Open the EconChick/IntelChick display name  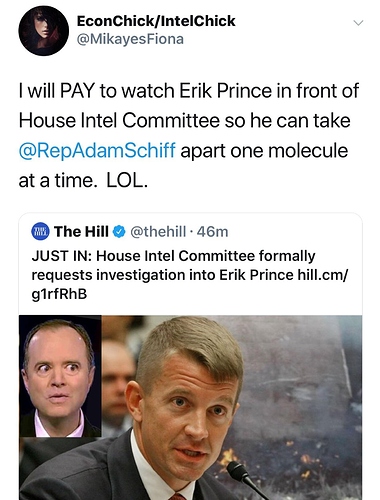tap(156, 21)
